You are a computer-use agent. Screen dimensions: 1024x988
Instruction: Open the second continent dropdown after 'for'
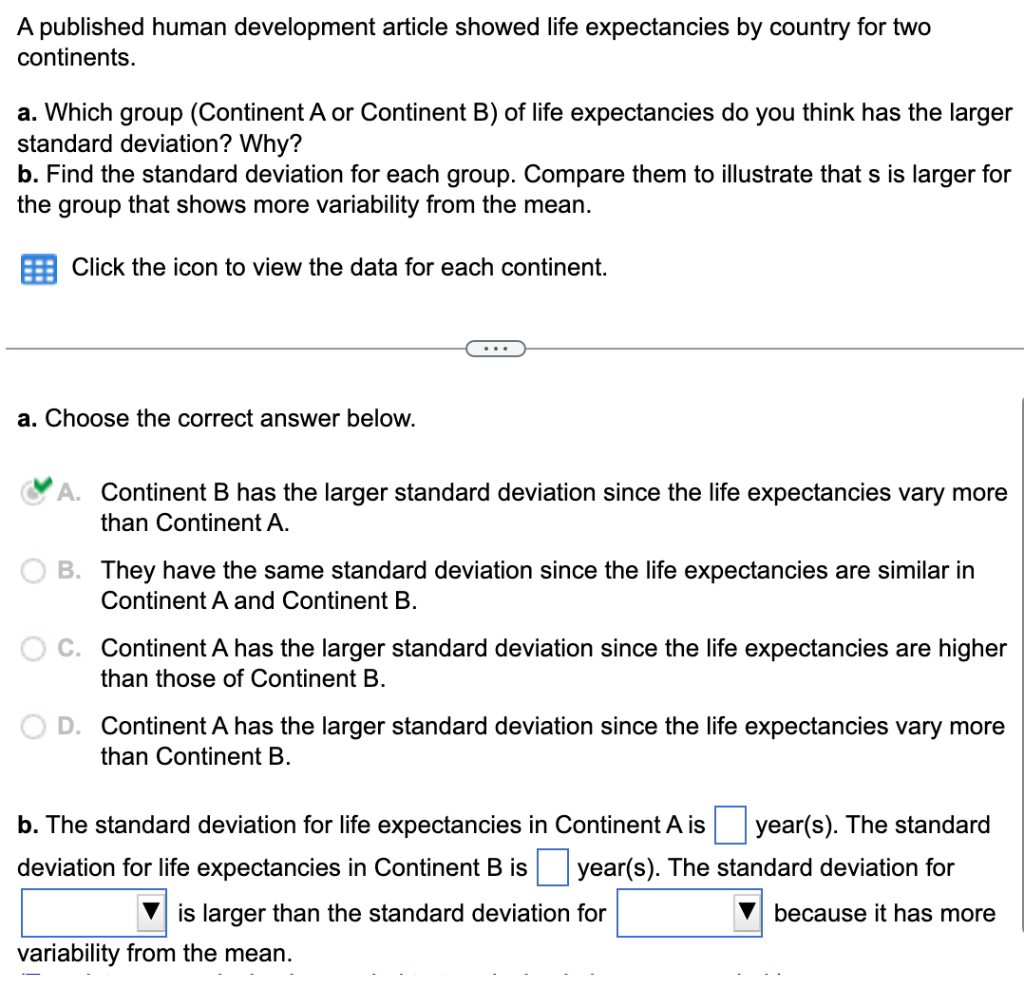click(689, 912)
